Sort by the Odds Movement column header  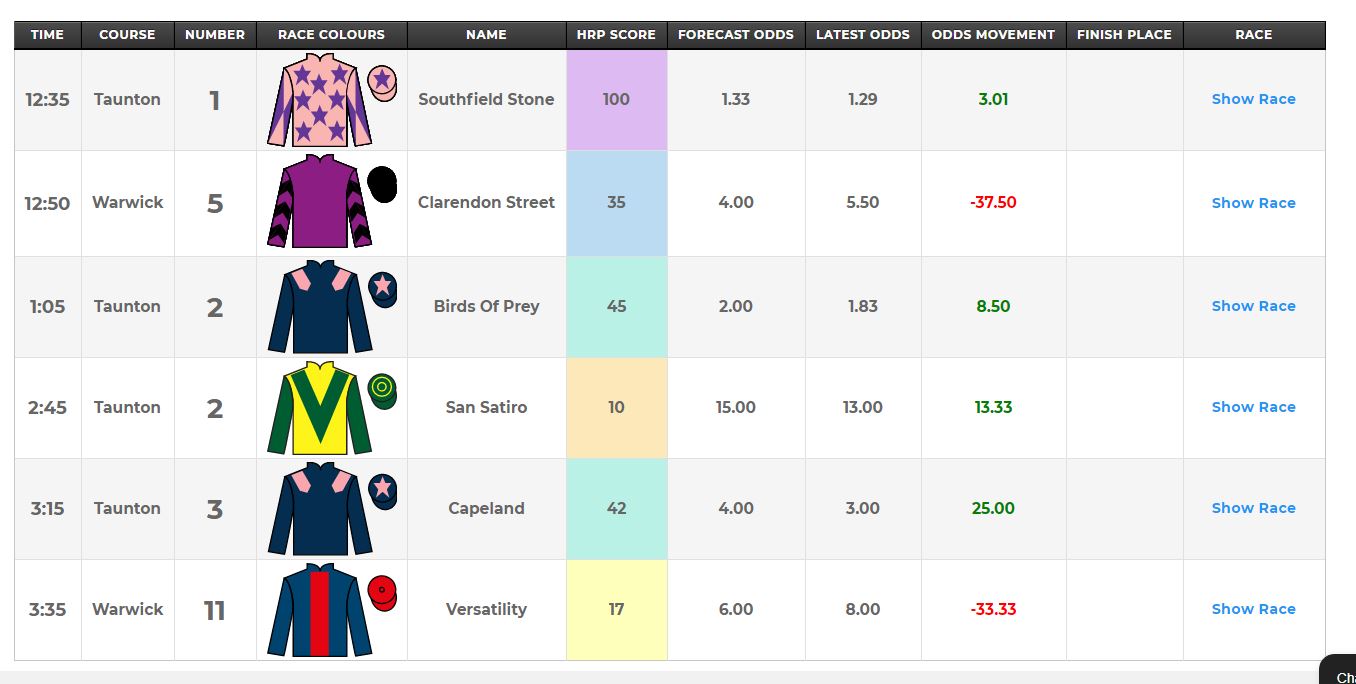(993, 34)
